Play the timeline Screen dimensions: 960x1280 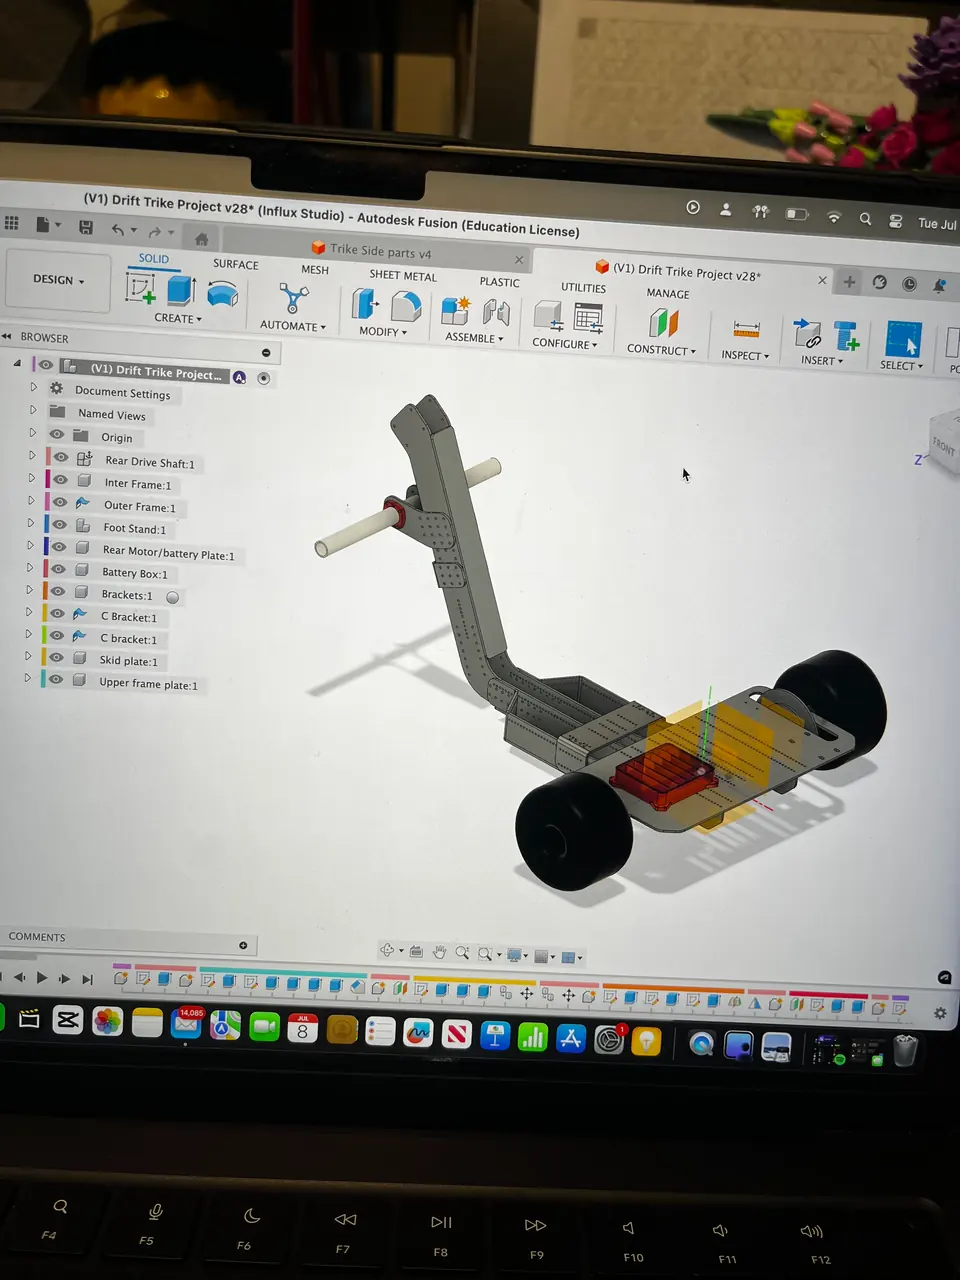(42, 978)
